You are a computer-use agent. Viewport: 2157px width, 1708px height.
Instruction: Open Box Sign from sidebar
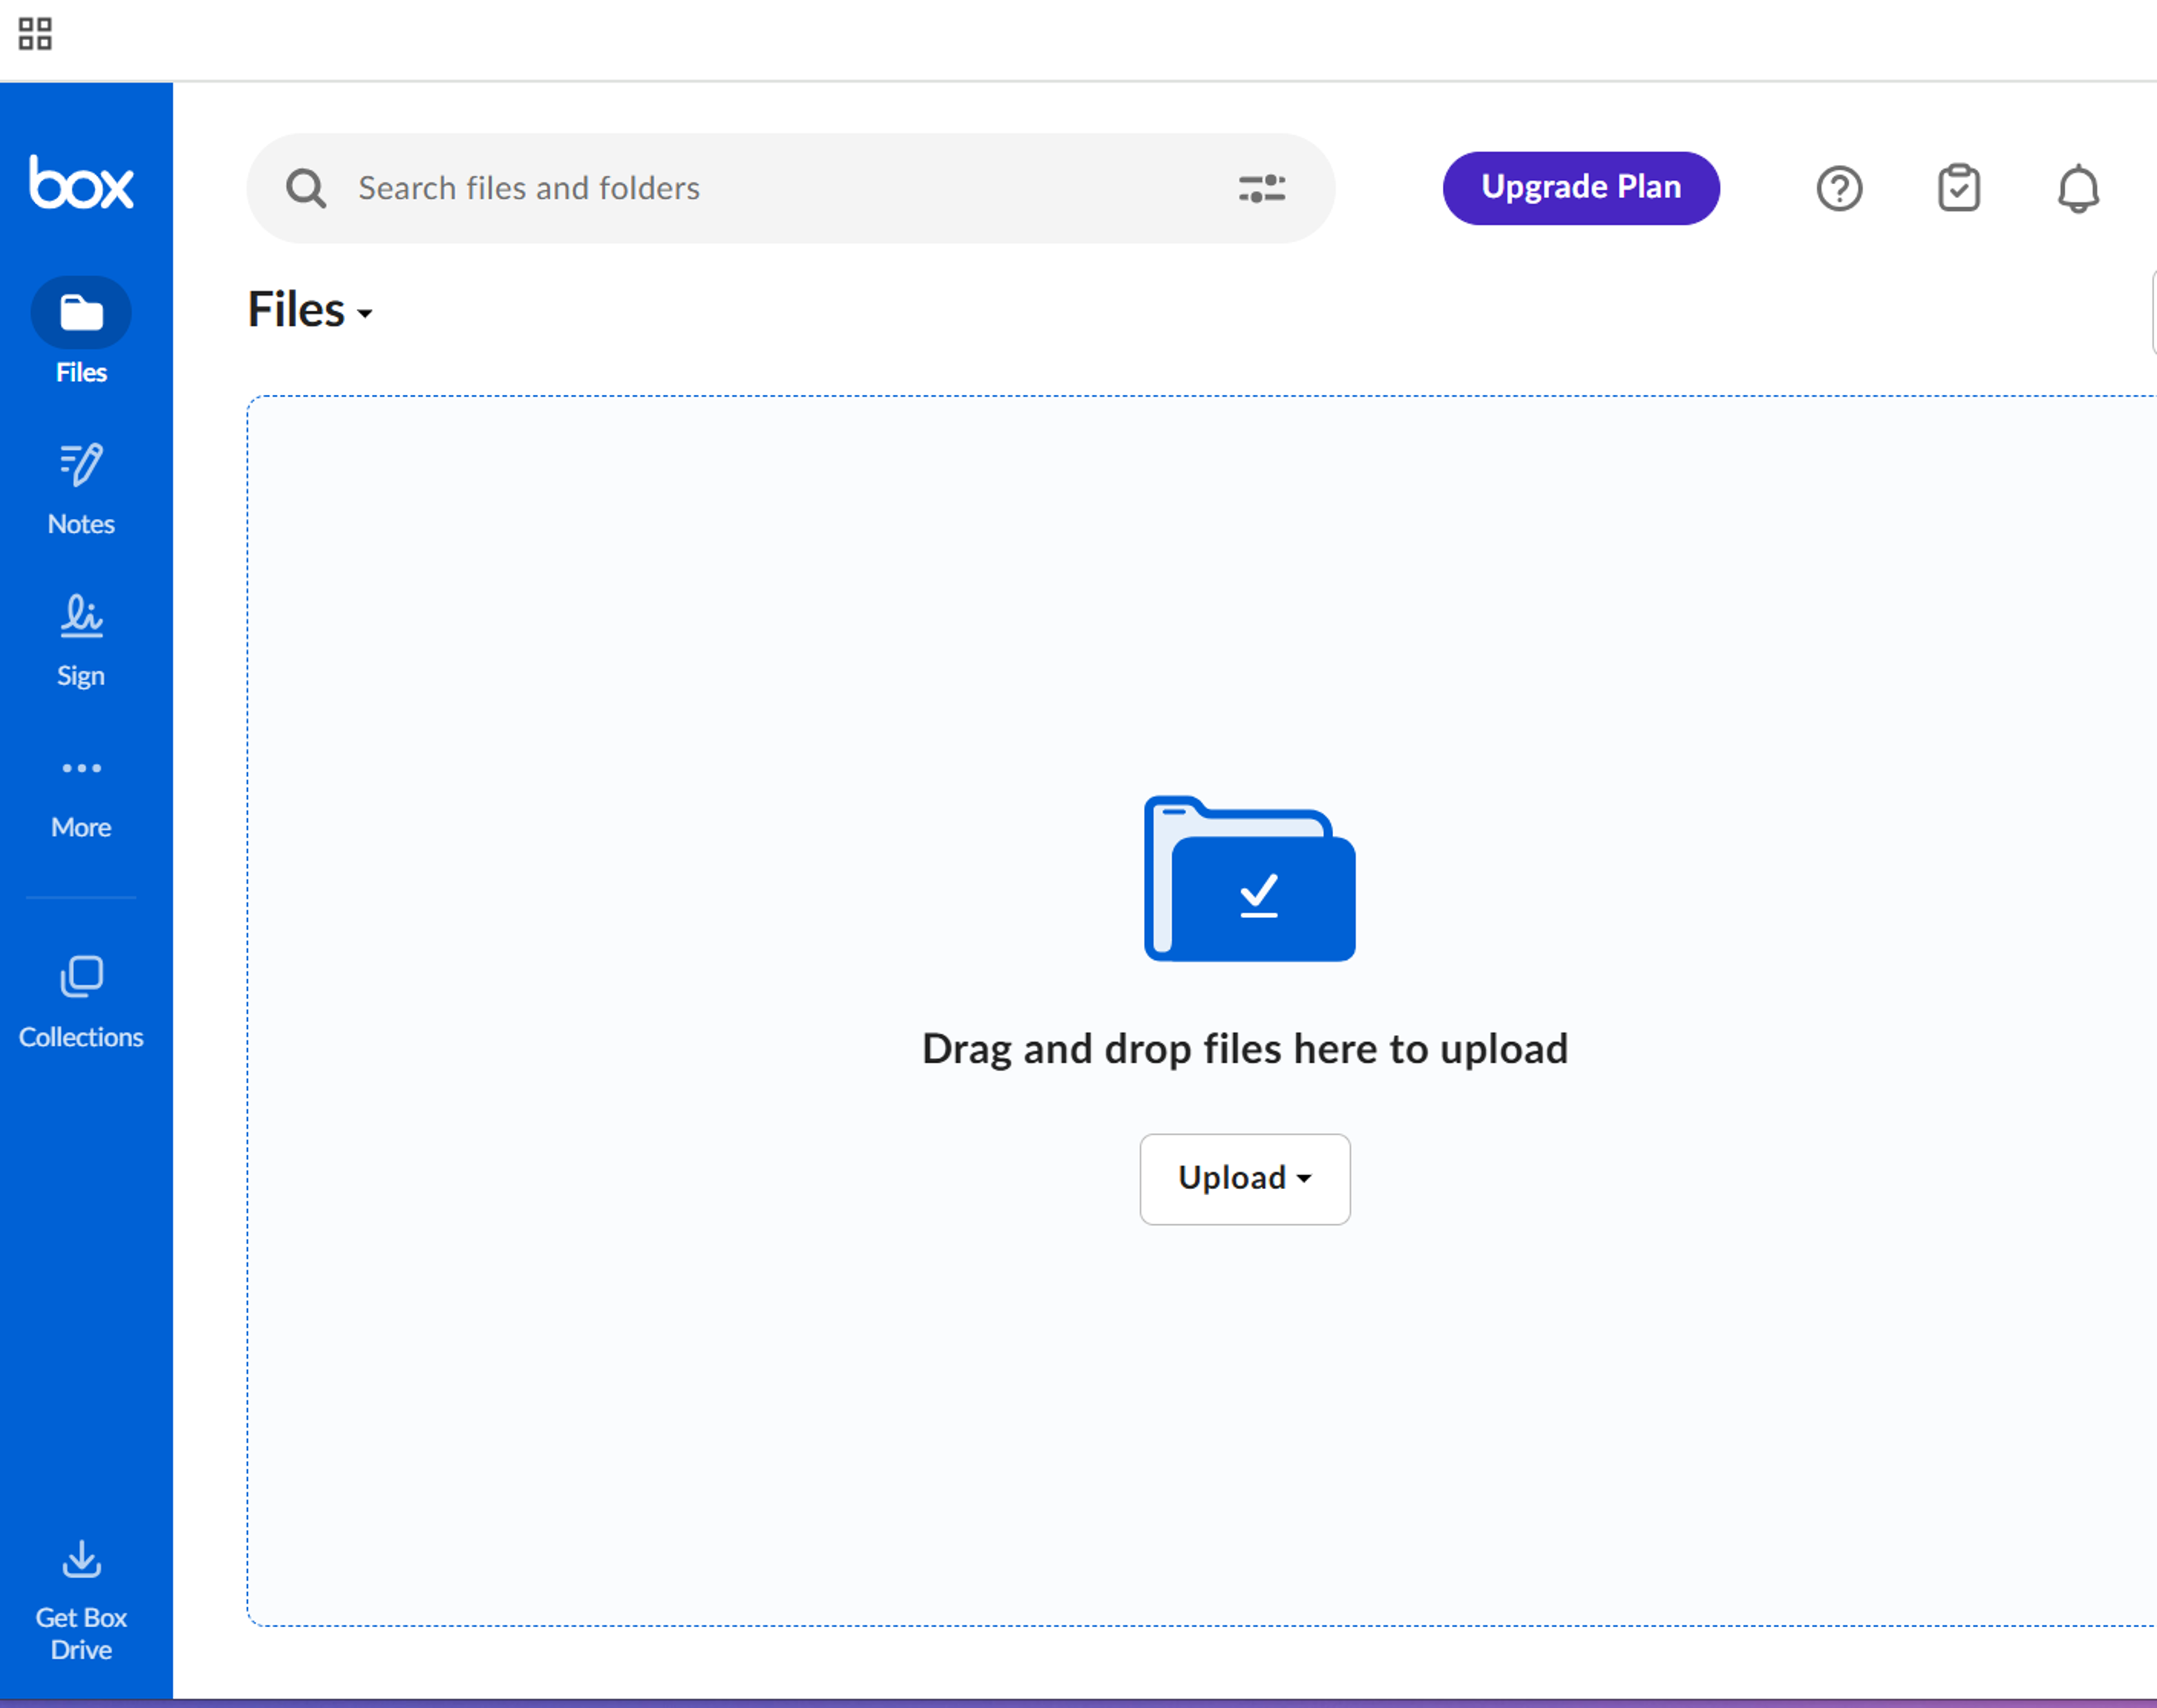[x=81, y=638]
